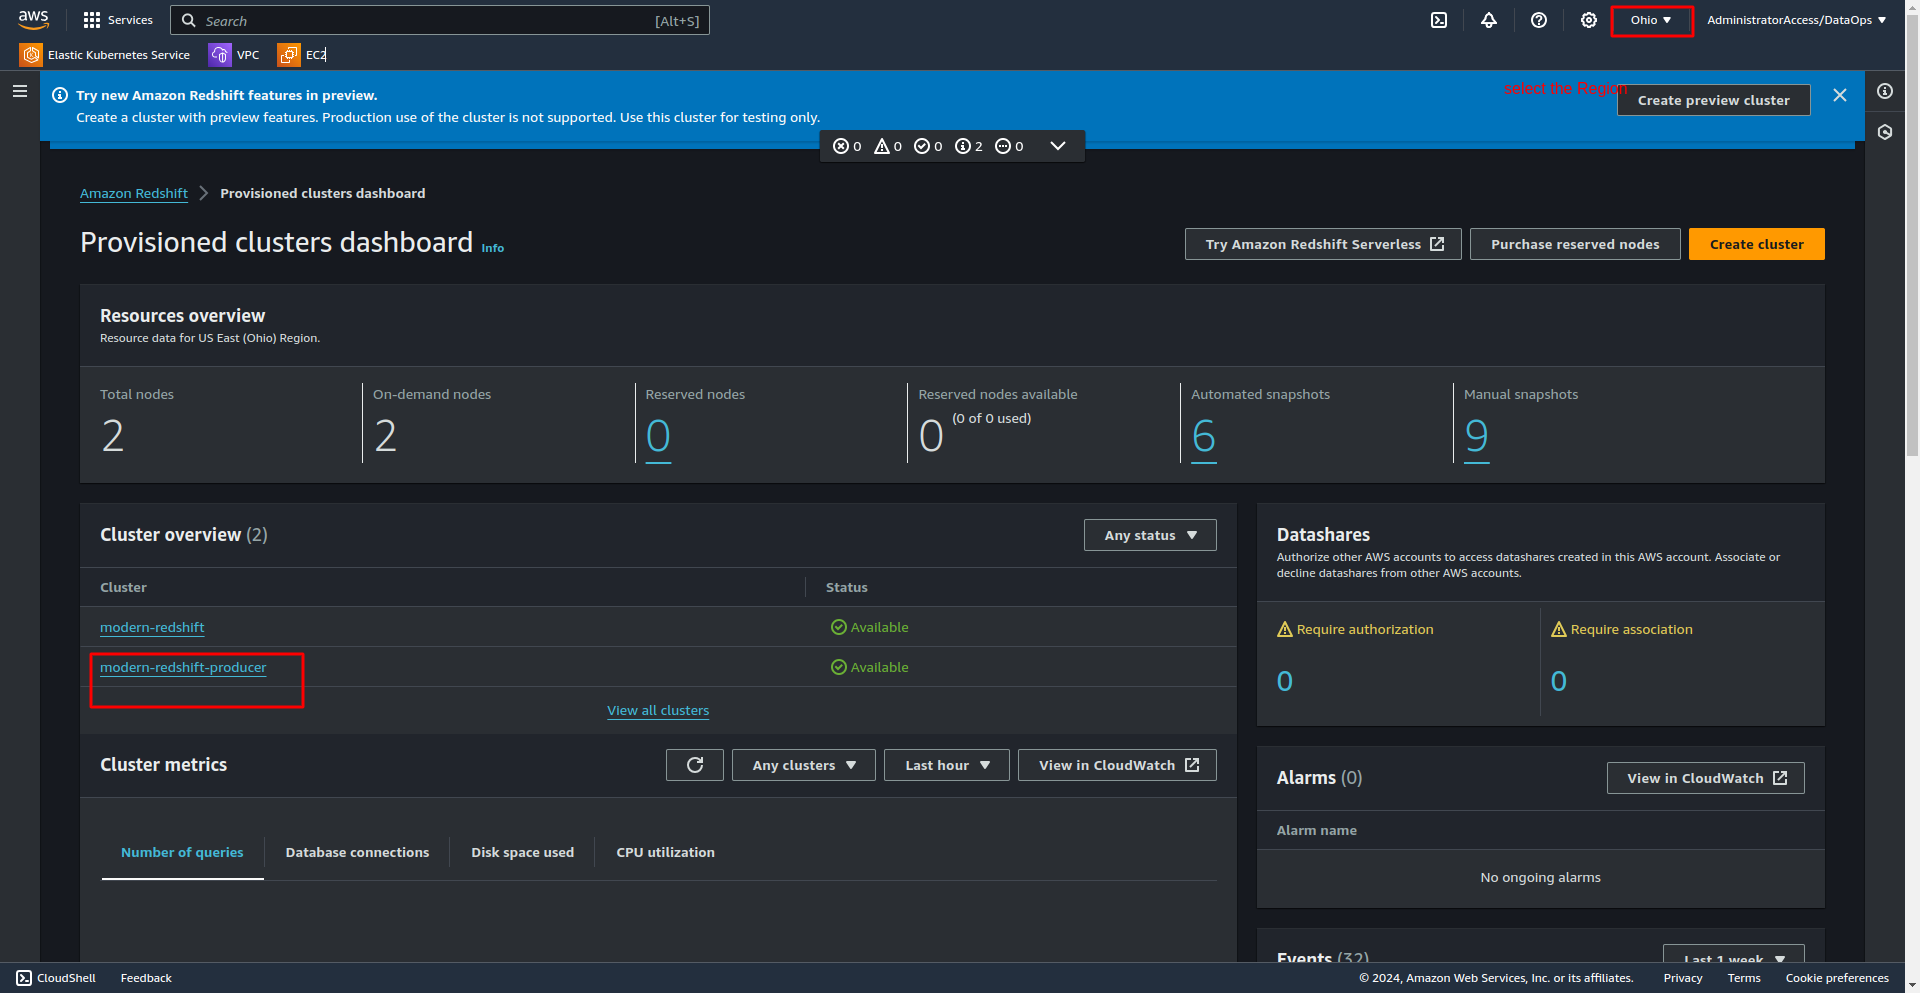Click the Cluster column header
The width and height of the screenshot is (1920, 993).
[123, 587]
